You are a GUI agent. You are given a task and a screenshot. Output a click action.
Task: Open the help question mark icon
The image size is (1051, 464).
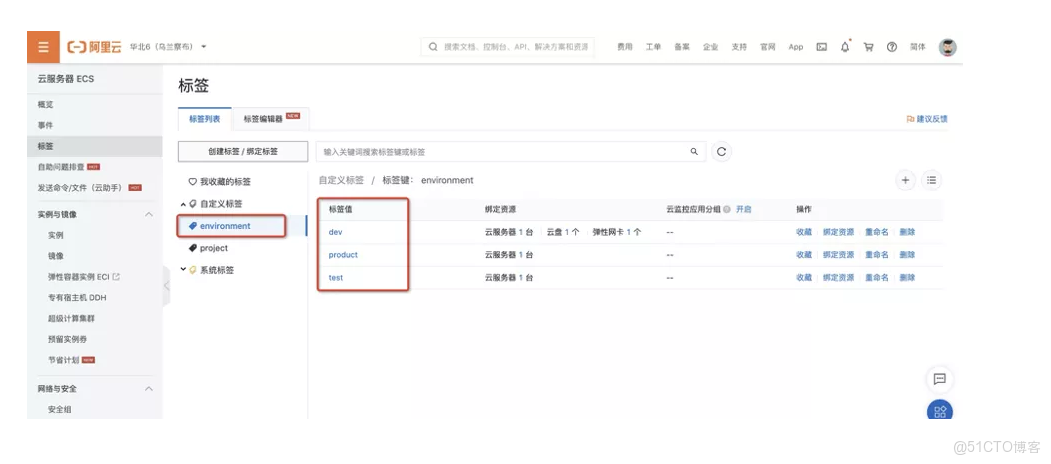coord(891,47)
